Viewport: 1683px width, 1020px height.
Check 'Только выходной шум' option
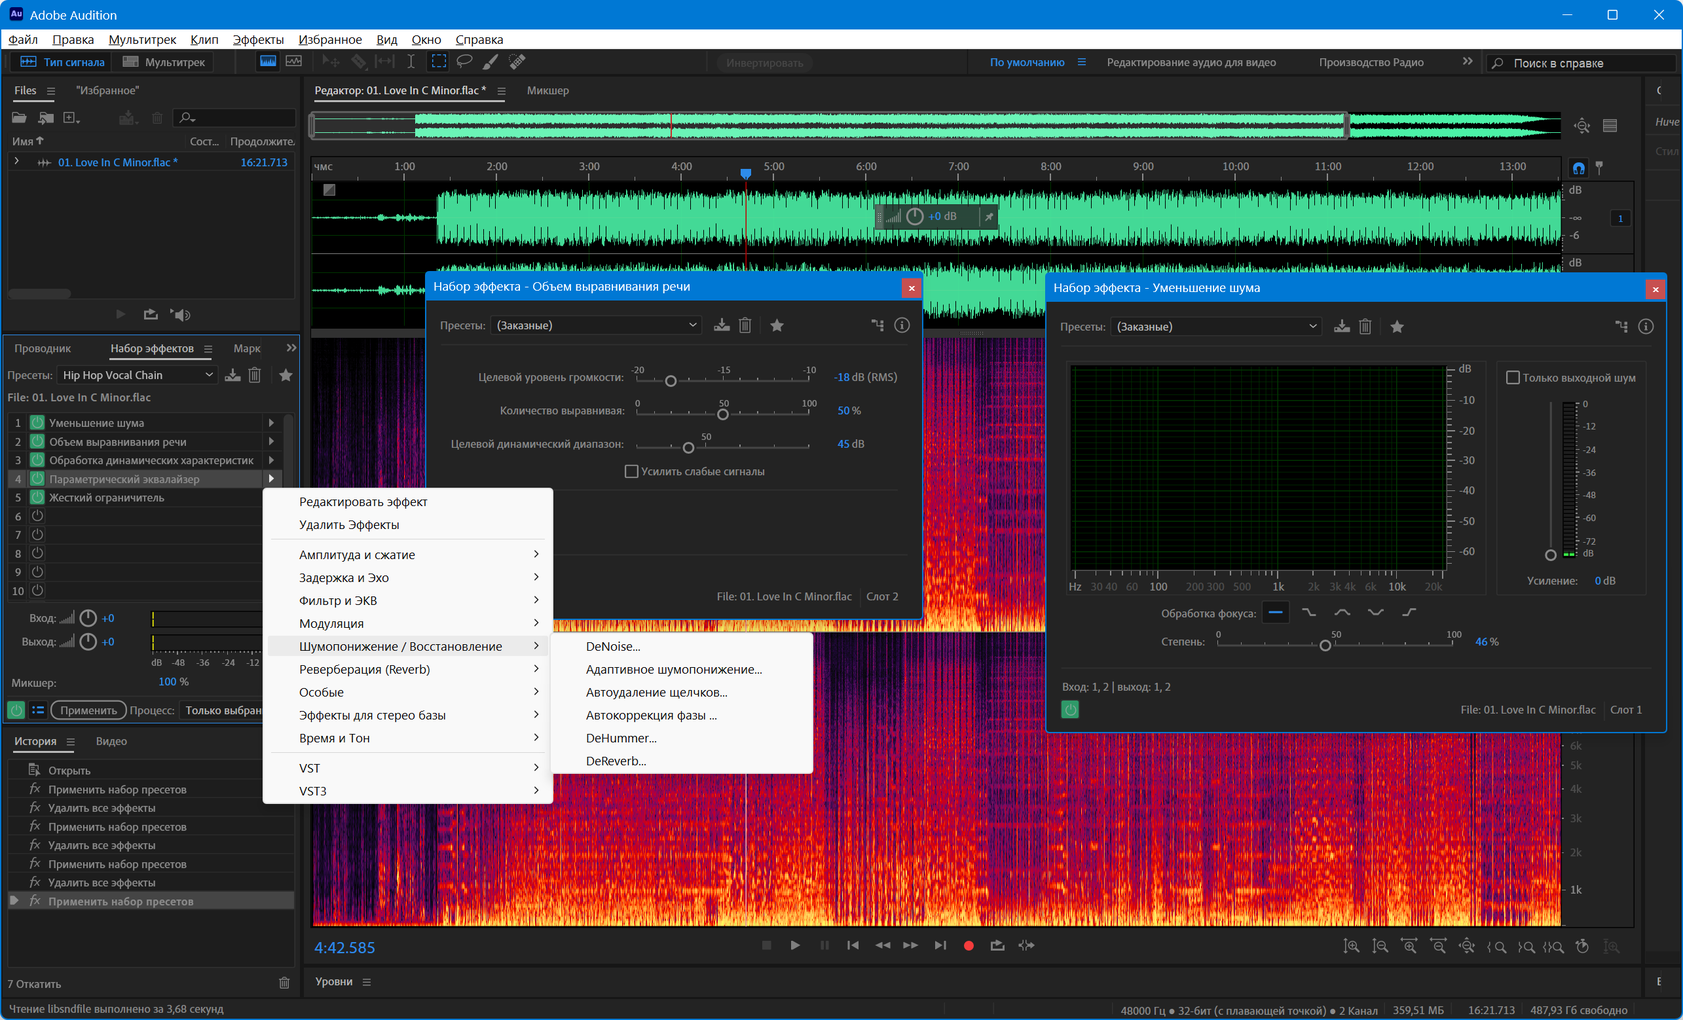pos(1513,378)
